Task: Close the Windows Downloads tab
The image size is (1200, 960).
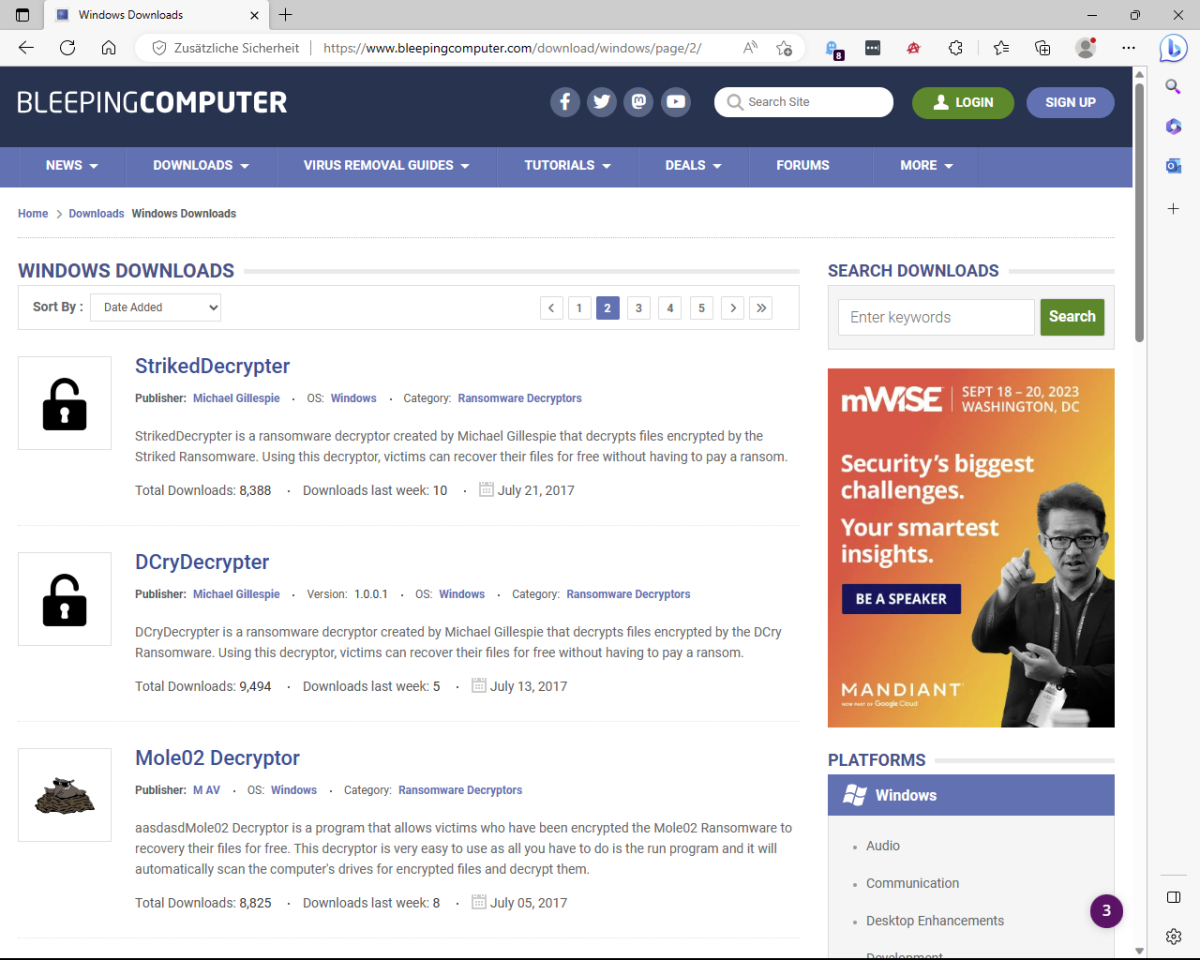Action: tap(254, 15)
